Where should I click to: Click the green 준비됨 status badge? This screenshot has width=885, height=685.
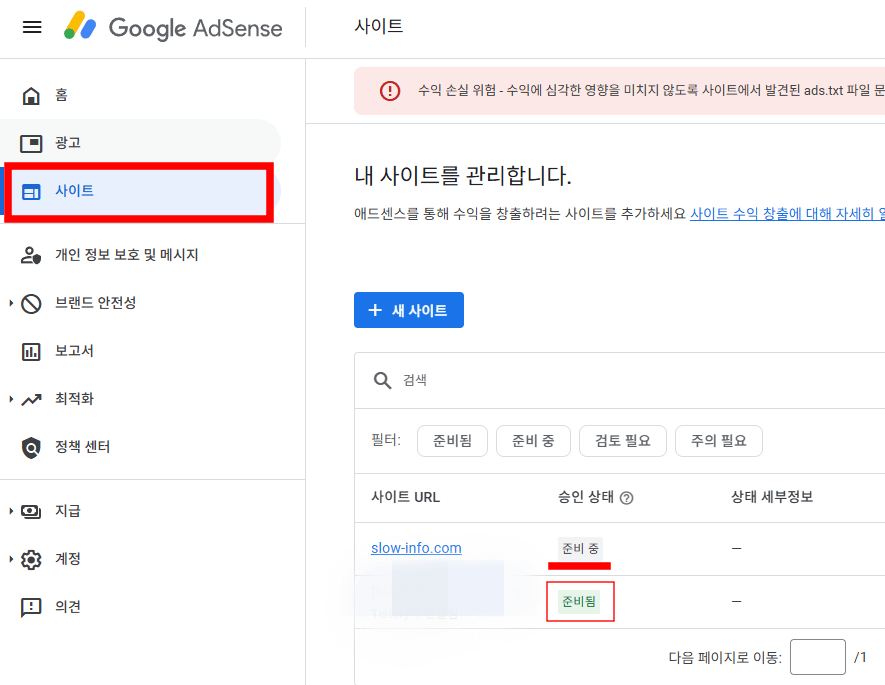click(579, 601)
